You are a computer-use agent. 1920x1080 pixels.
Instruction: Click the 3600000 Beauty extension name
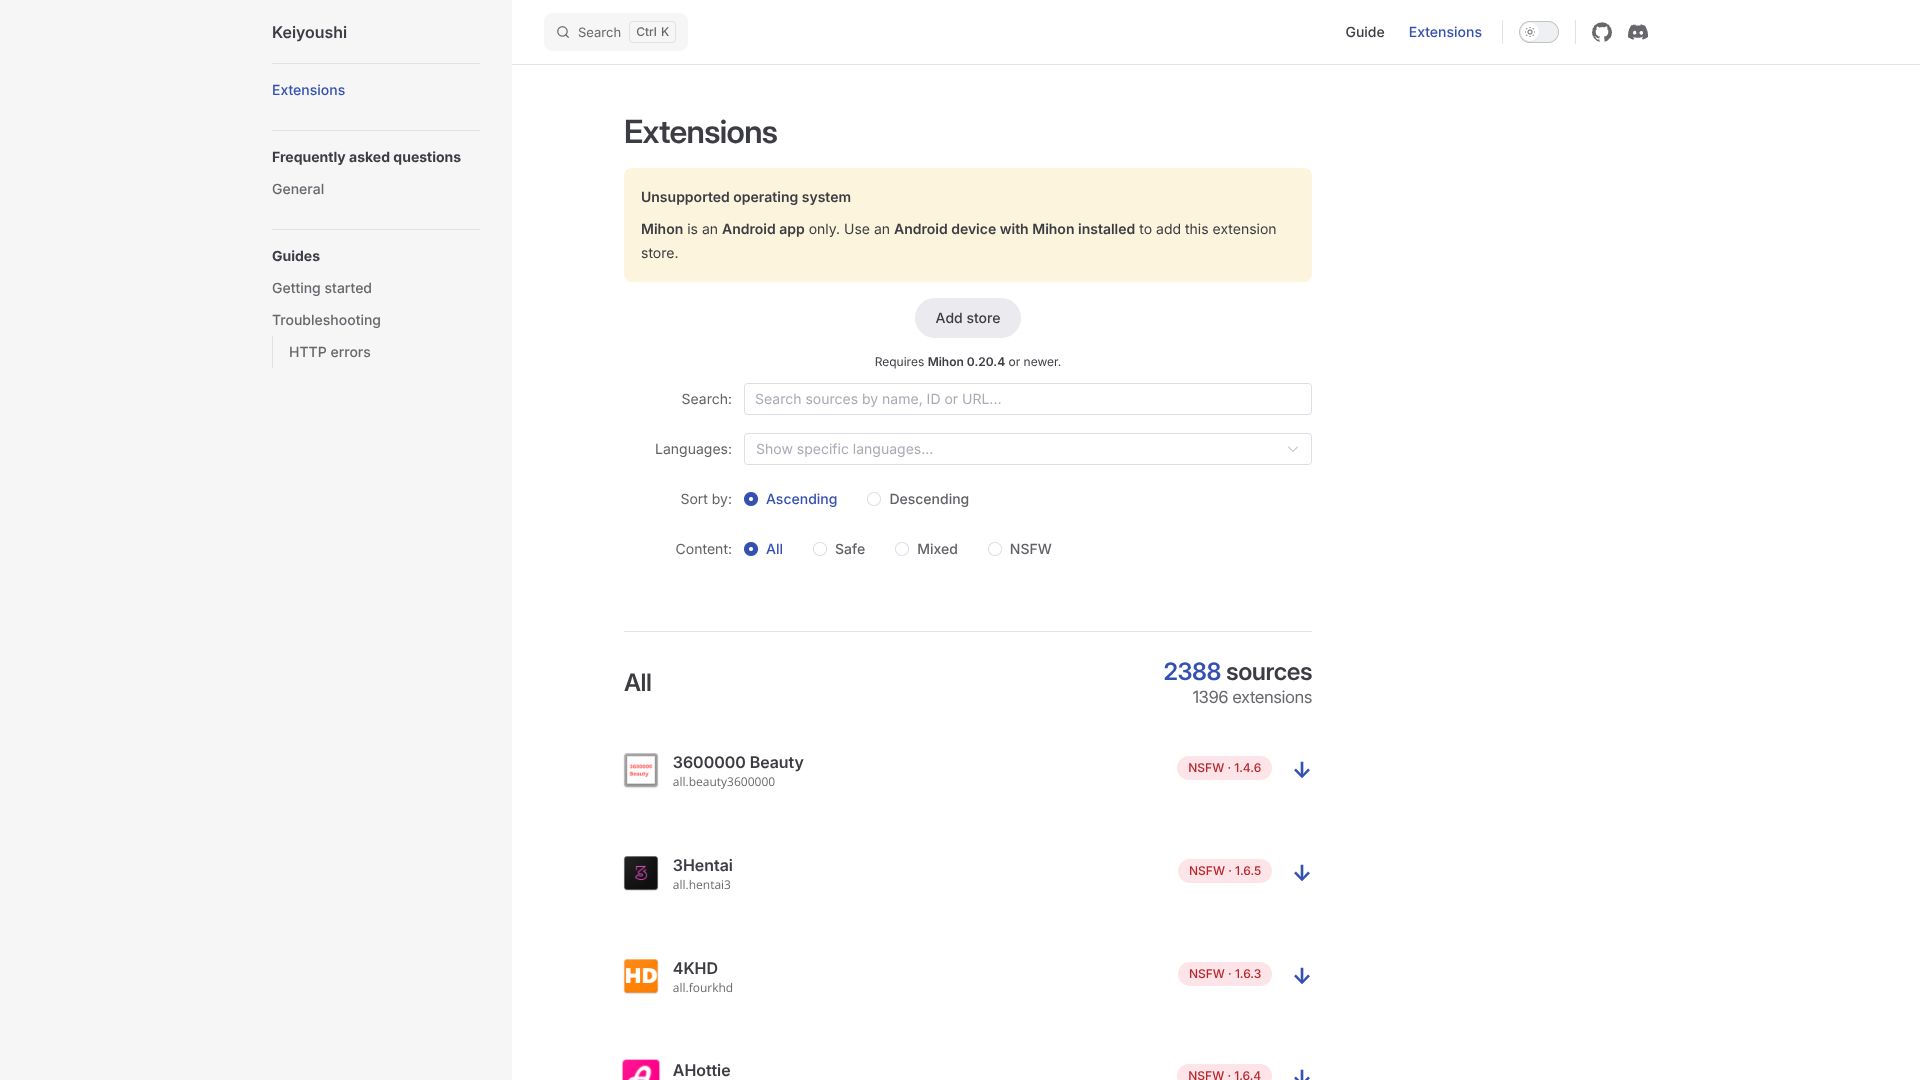coord(738,762)
